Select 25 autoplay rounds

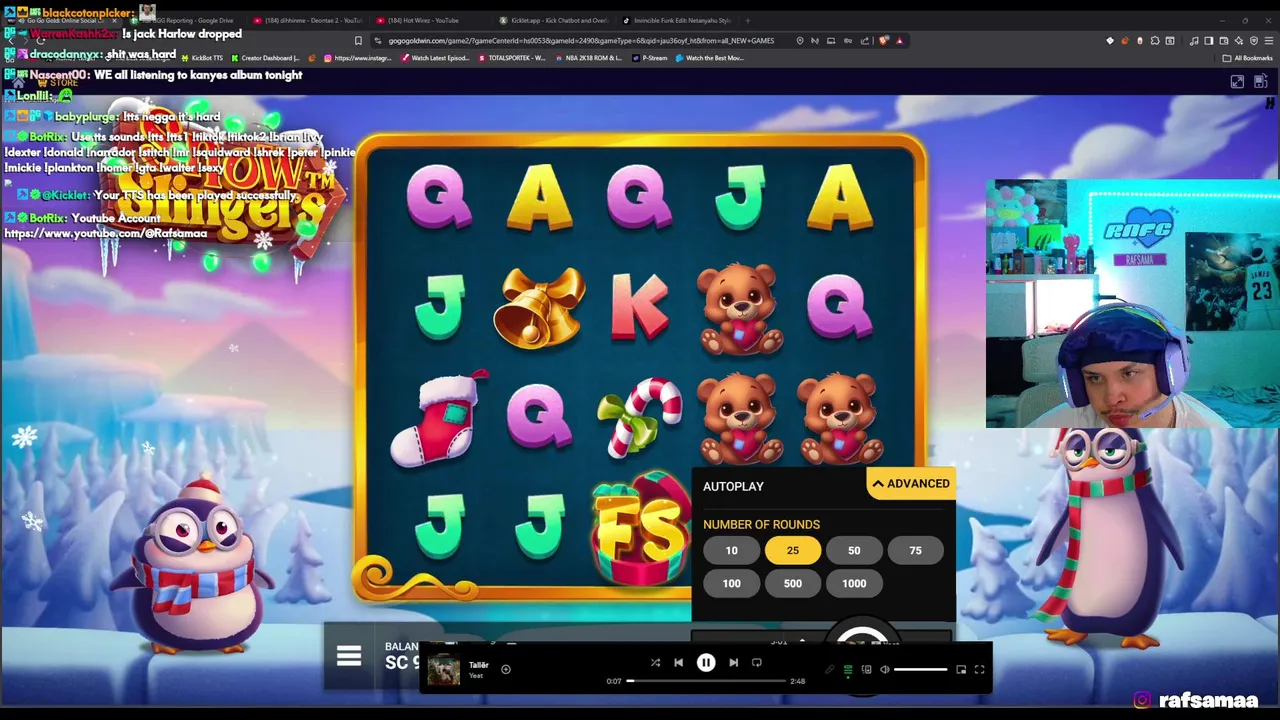(x=793, y=550)
